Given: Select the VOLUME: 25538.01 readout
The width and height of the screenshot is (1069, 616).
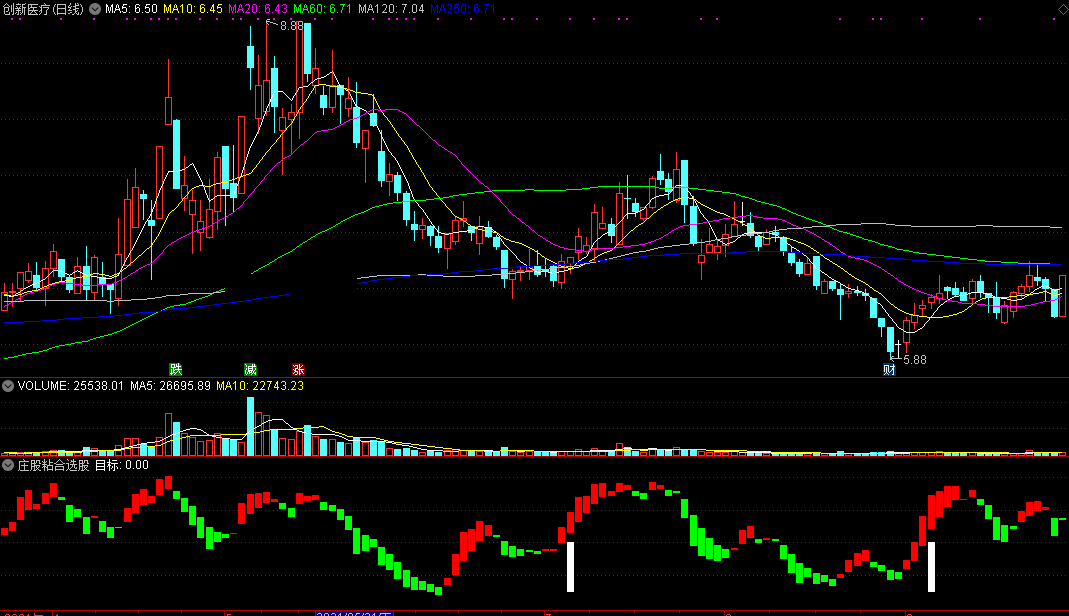Looking at the screenshot, I should pyautogui.click(x=71, y=386).
